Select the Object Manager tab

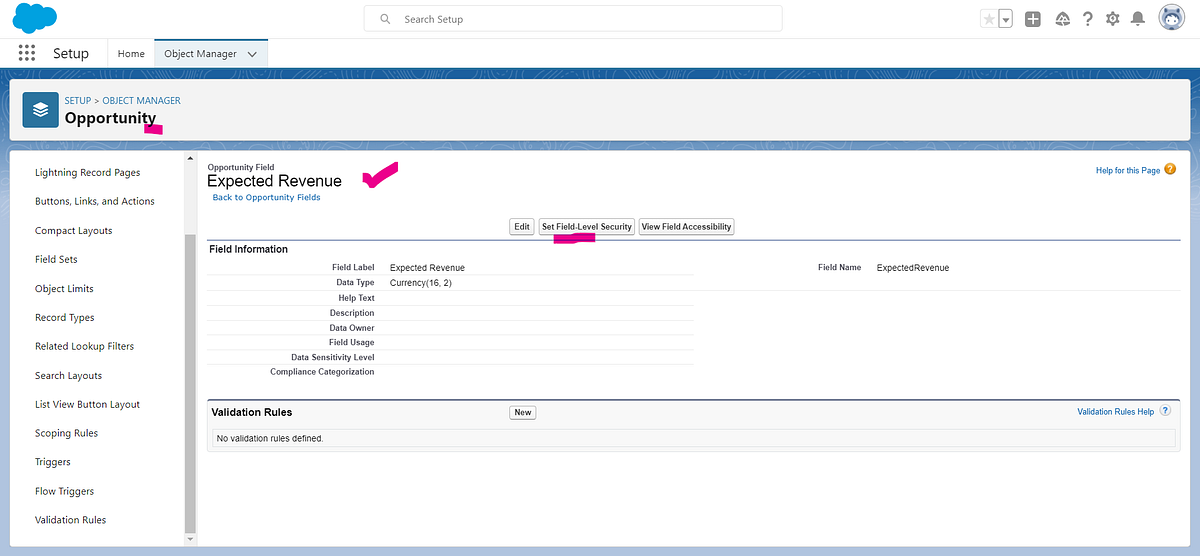201,54
